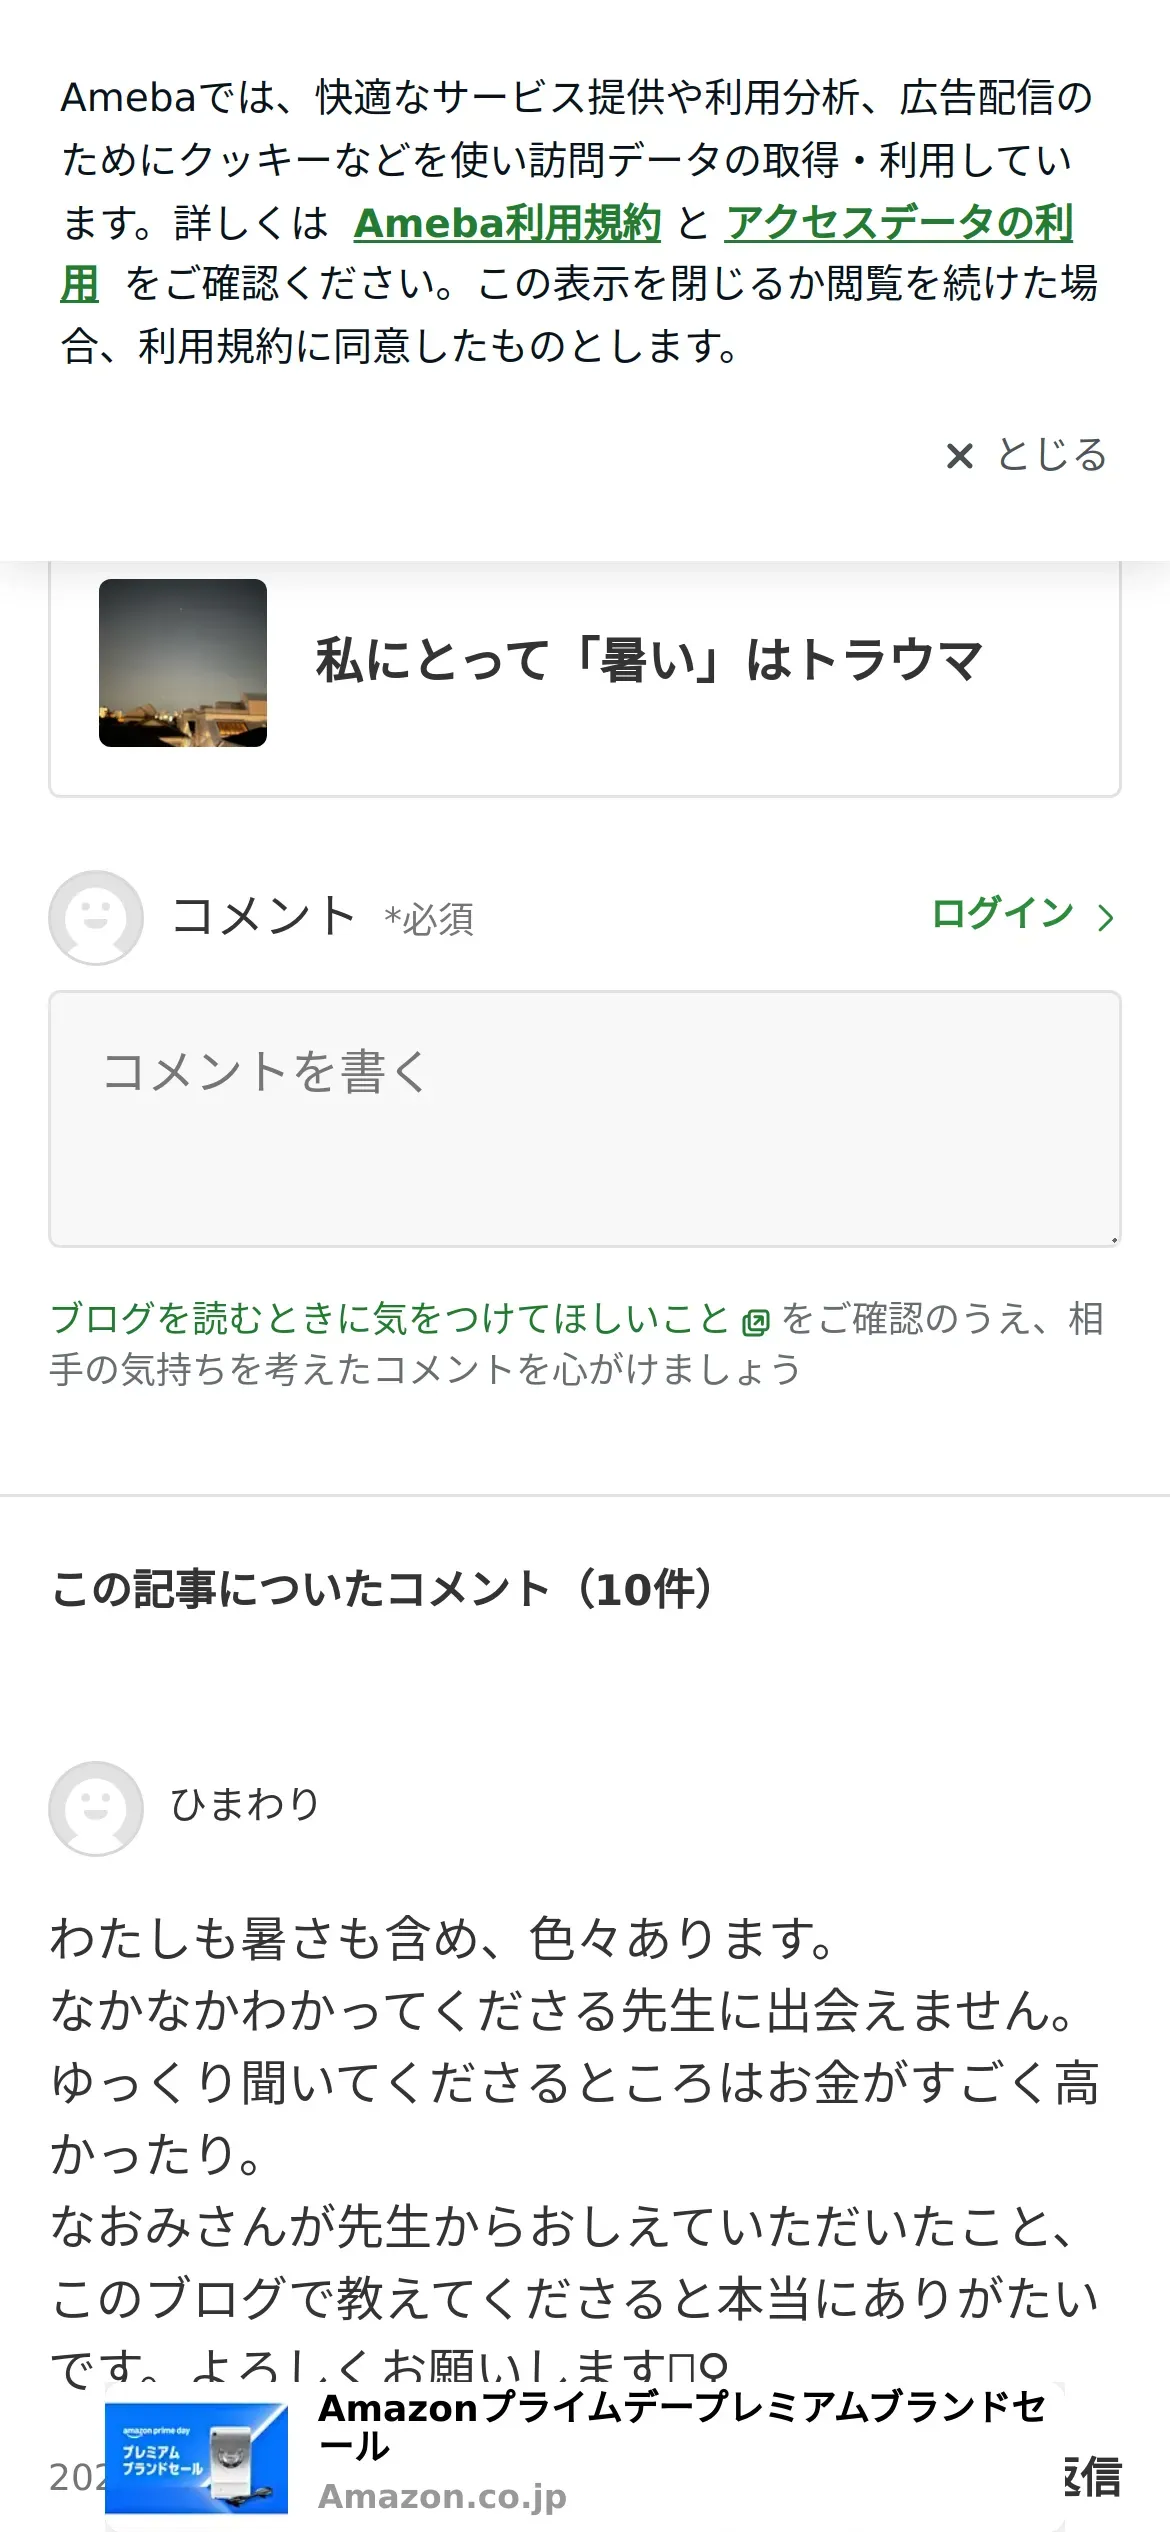This screenshot has width=1170, height=2532.
Task: Click the chevron arrow next to ログイン
Action: [1105, 917]
